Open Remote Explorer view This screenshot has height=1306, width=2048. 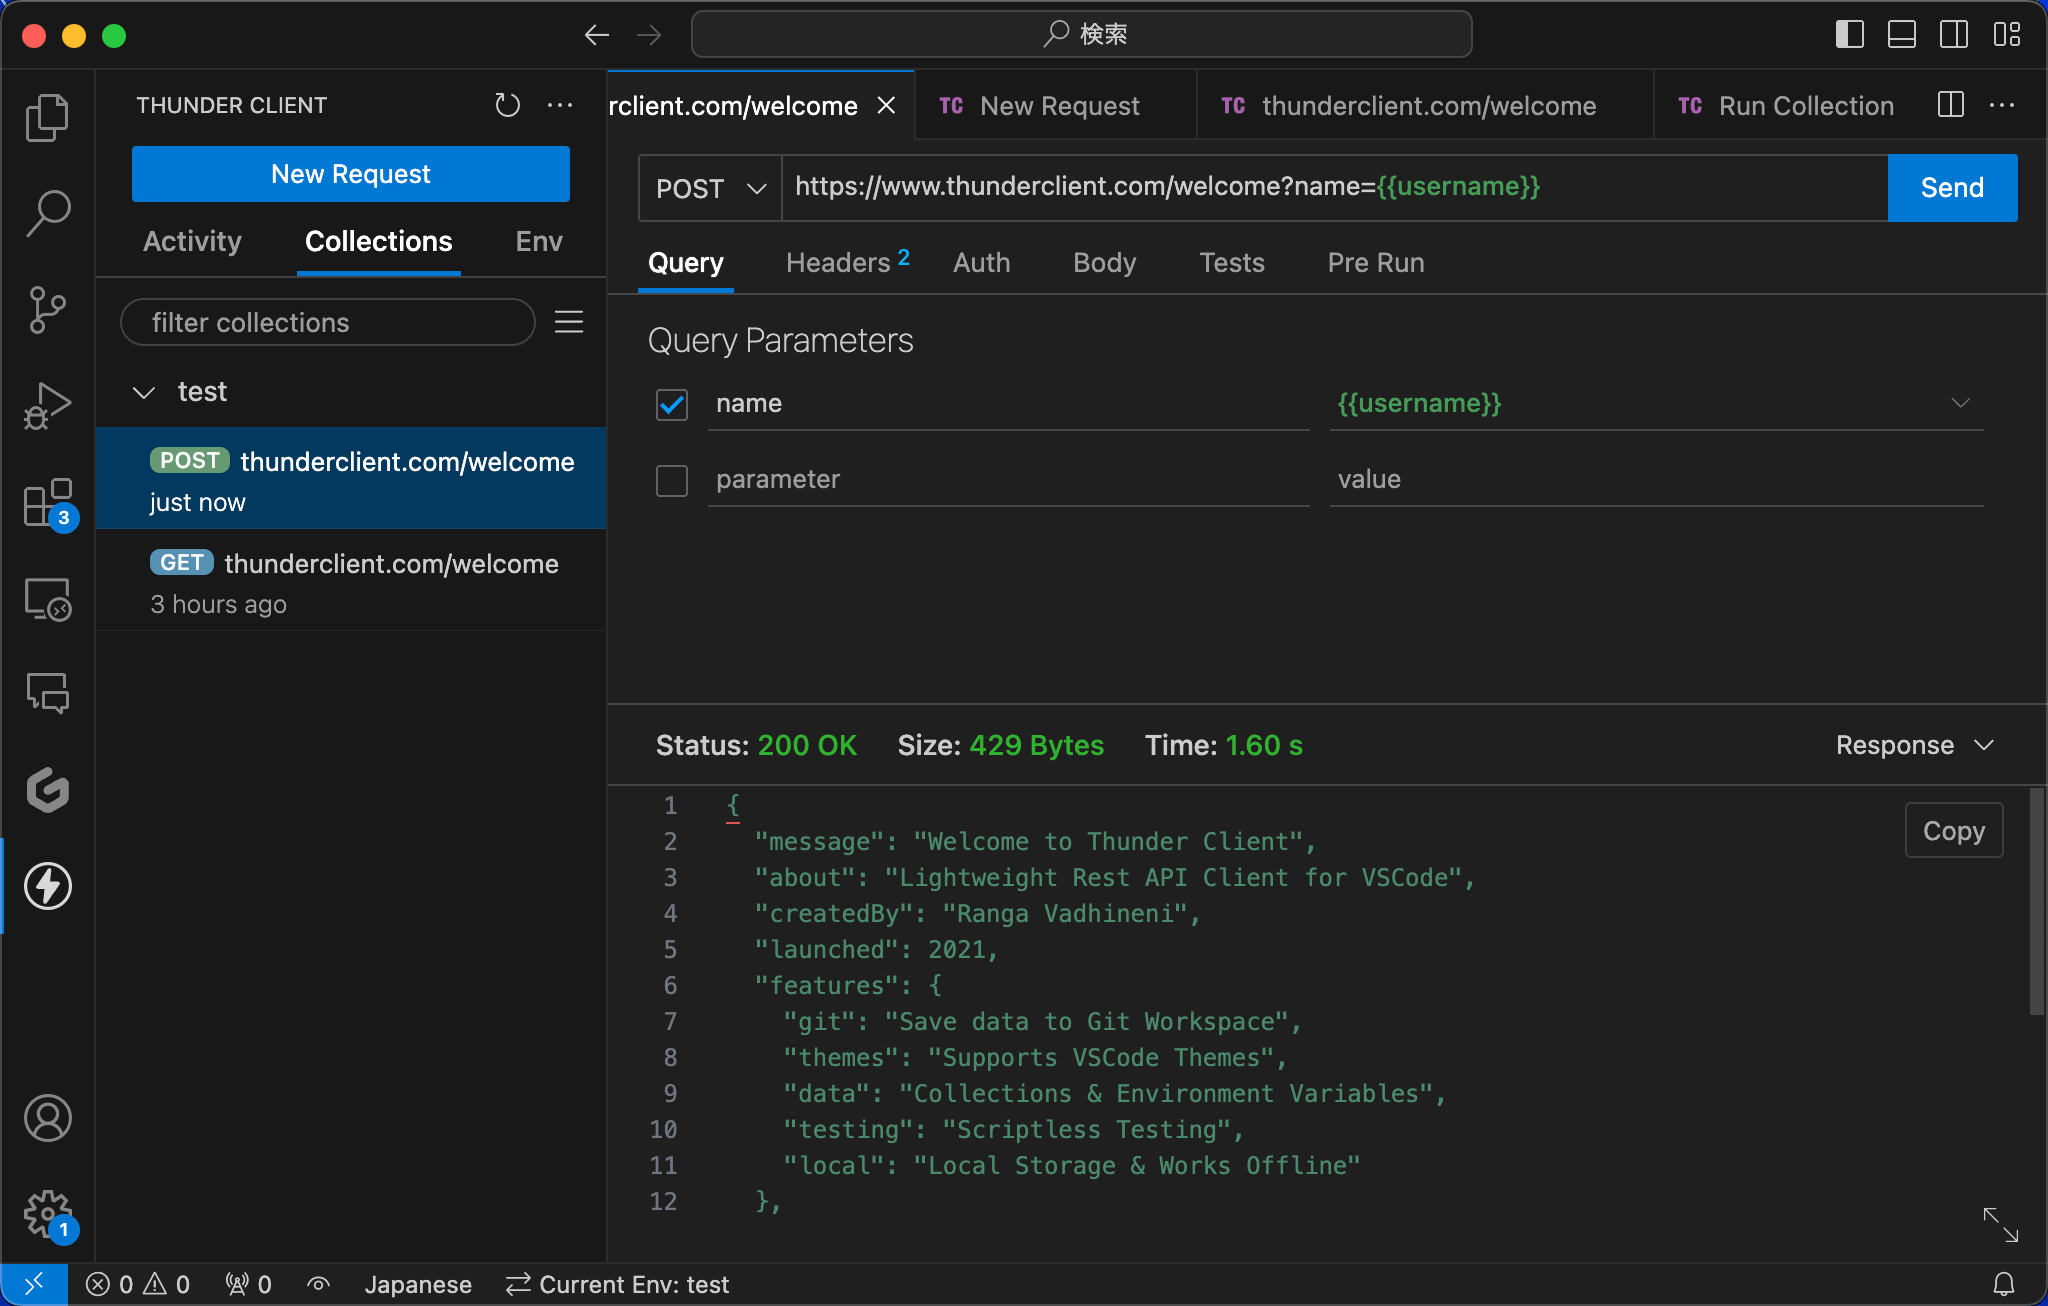47,598
